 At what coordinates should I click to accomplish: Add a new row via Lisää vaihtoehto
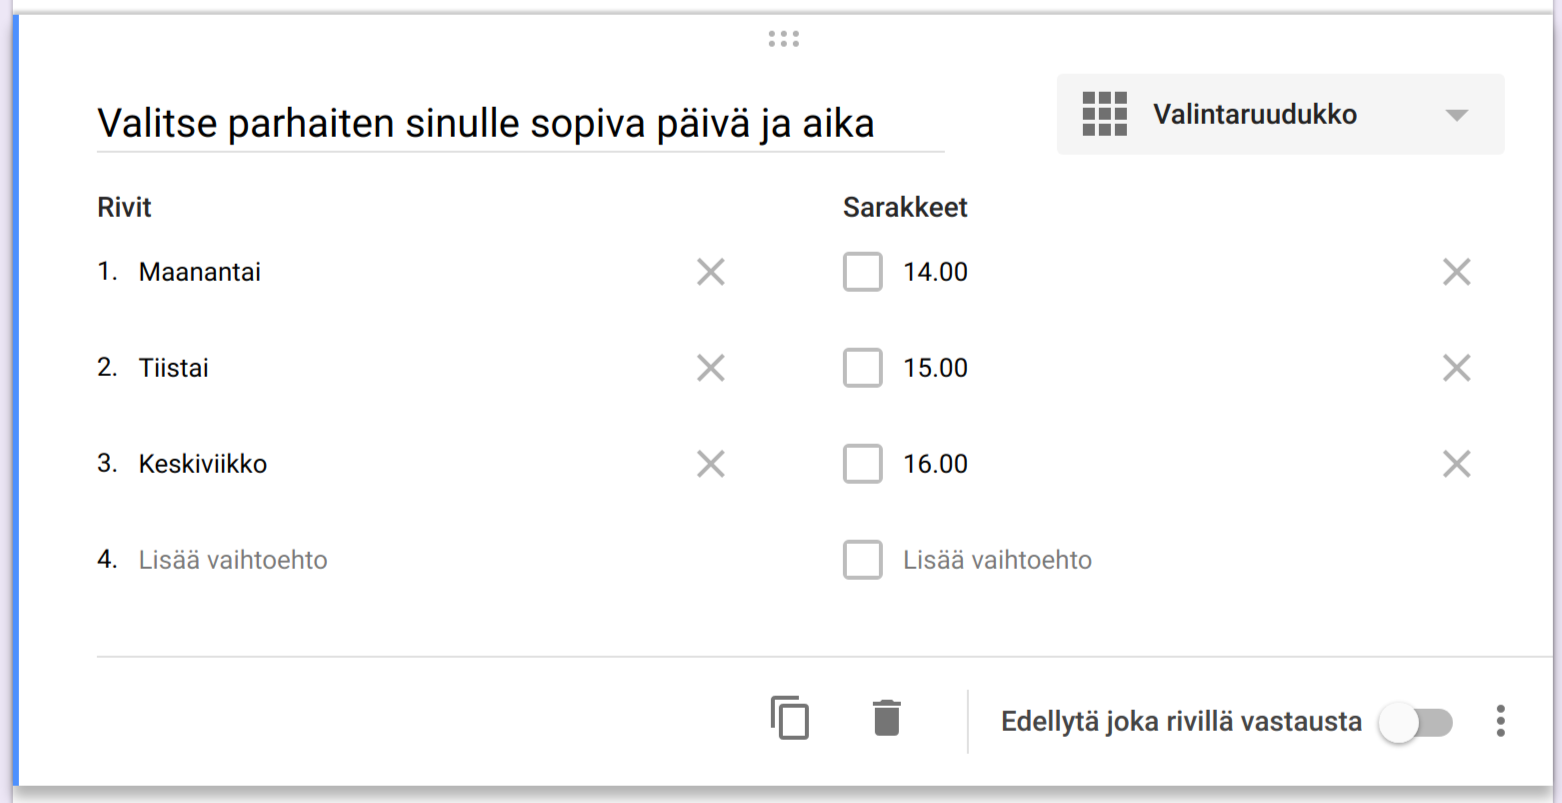(233, 560)
